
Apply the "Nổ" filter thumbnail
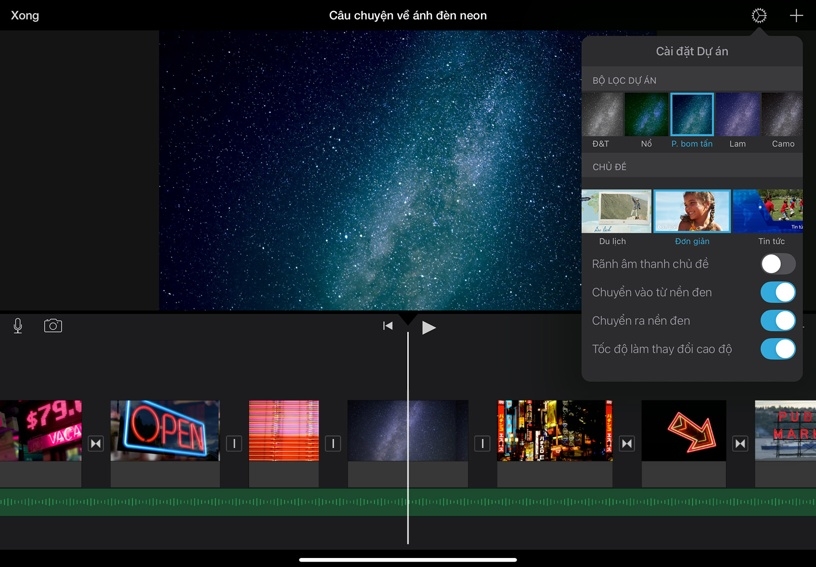(x=646, y=115)
